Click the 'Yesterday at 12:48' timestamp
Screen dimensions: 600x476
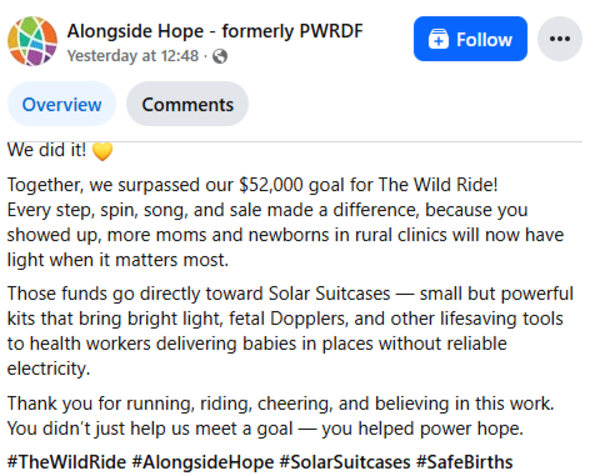(133, 57)
